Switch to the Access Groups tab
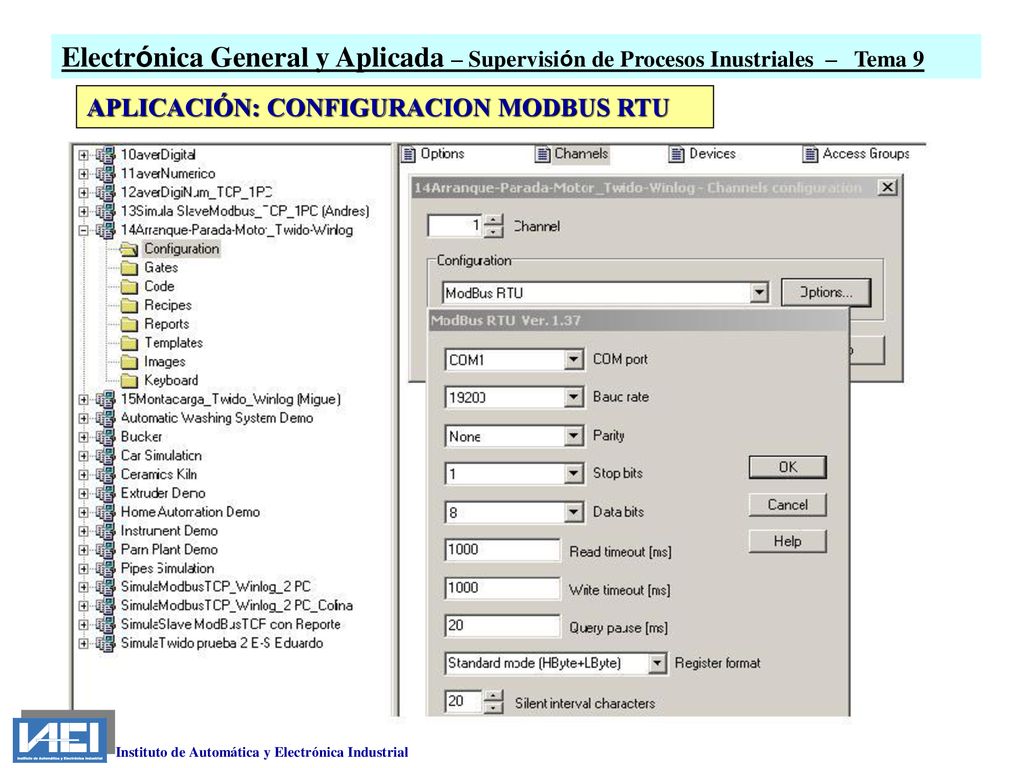1024x768 pixels. click(x=856, y=154)
